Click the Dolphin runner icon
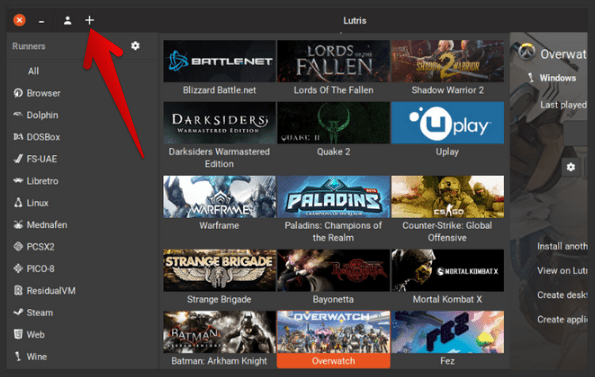The width and height of the screenshot is (595, 377). (18, 115)
